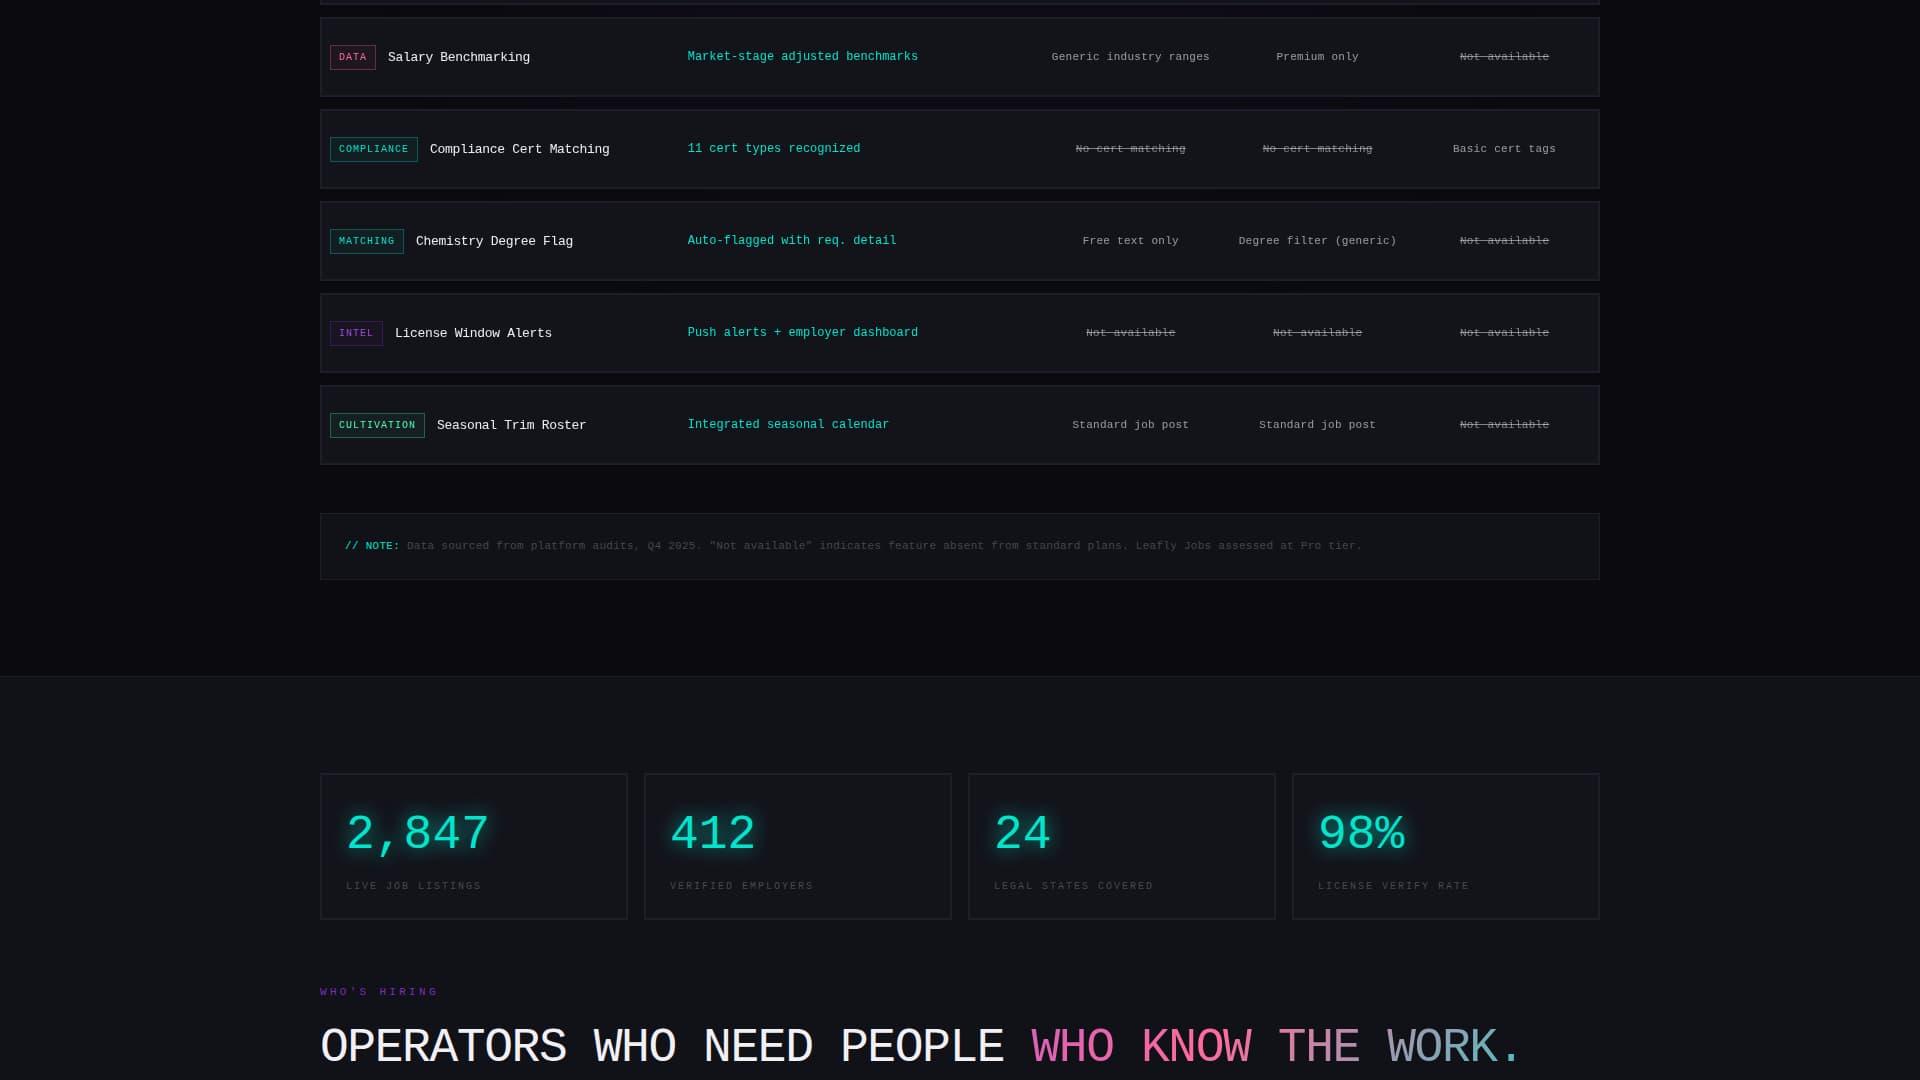Viewport: 1920px width, 1080px height.
Task: Click 'Auto-flagged with req. detail' text
Action: point(791,240)
